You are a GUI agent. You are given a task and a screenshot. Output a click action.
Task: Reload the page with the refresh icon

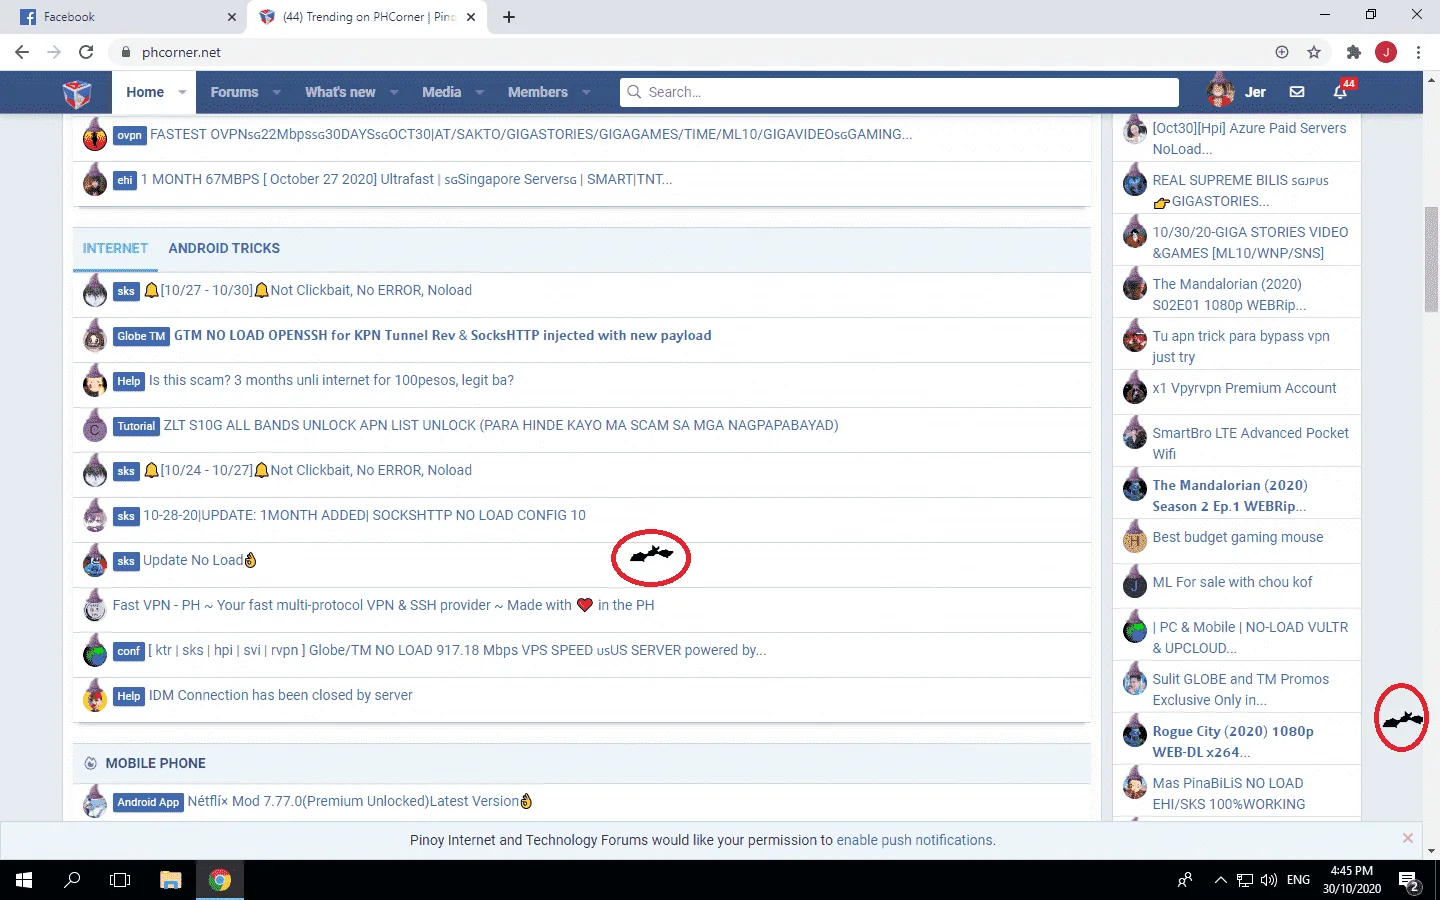pos(86,52)
